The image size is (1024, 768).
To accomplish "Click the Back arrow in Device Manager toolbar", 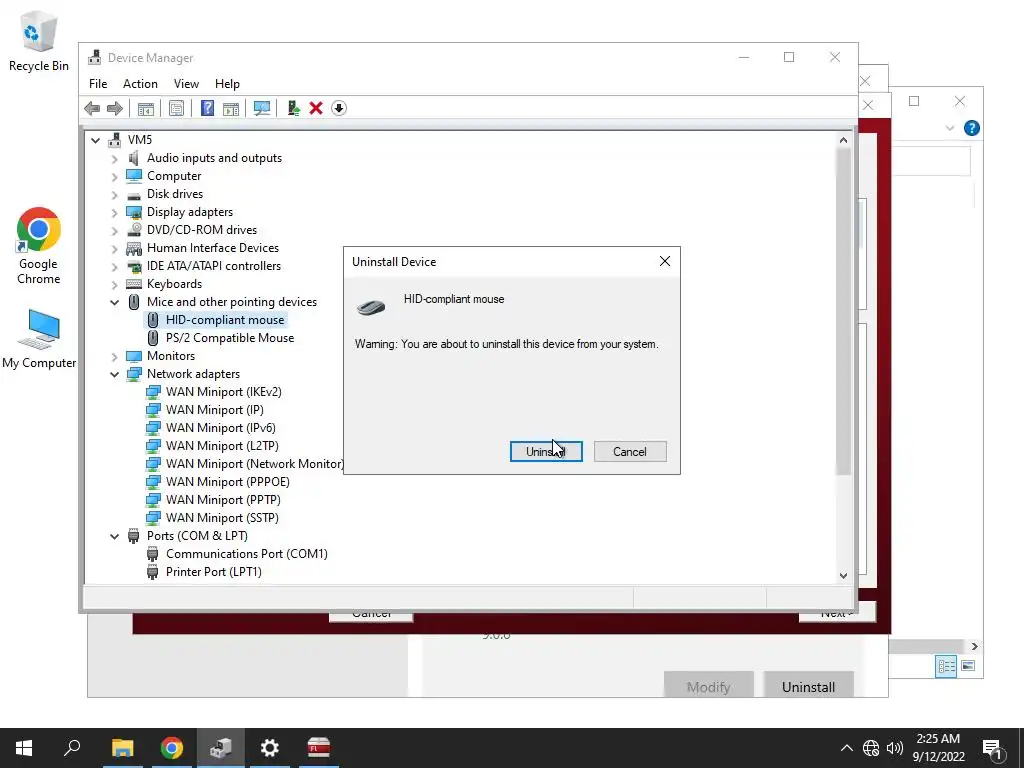I will click(92, 108).
